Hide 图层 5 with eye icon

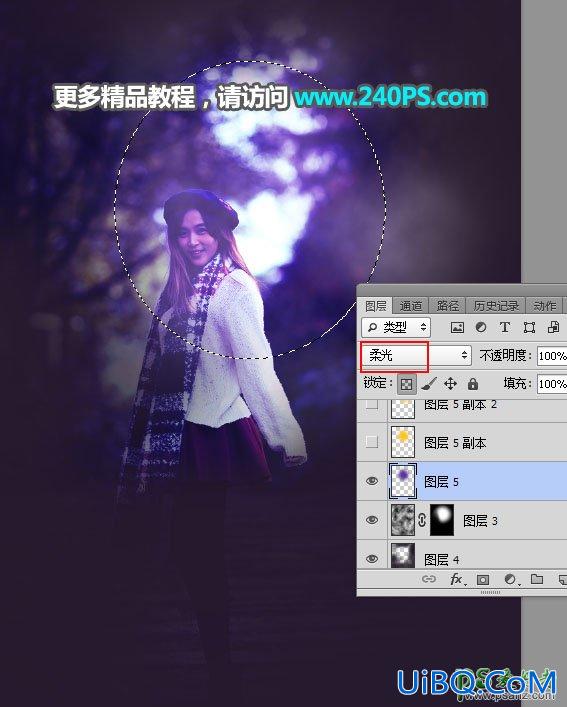(372, 481)
